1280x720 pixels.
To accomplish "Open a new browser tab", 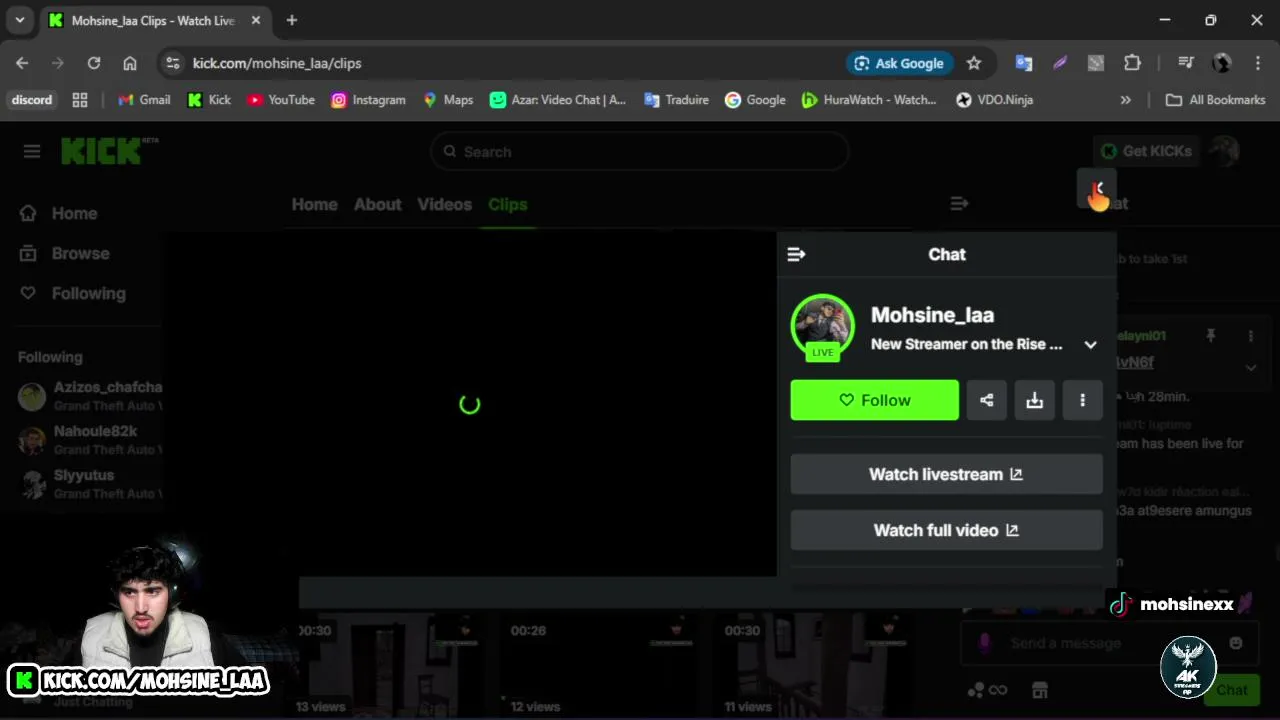I will [292, 20].
